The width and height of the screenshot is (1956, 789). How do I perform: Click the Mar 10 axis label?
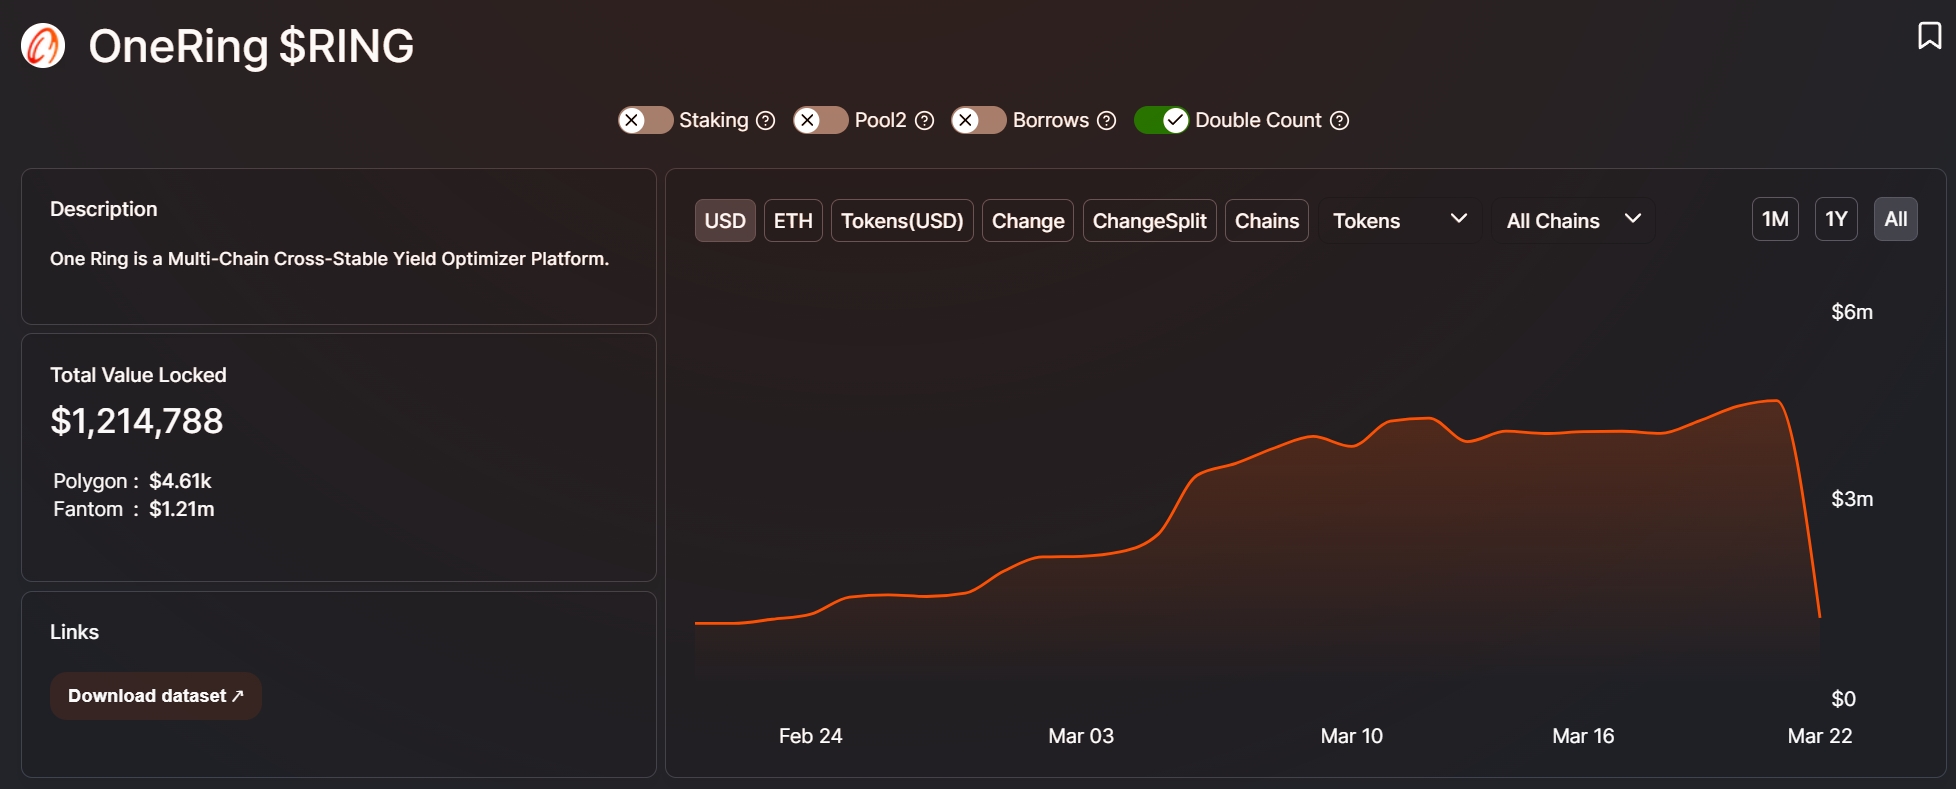(1352, 736)
